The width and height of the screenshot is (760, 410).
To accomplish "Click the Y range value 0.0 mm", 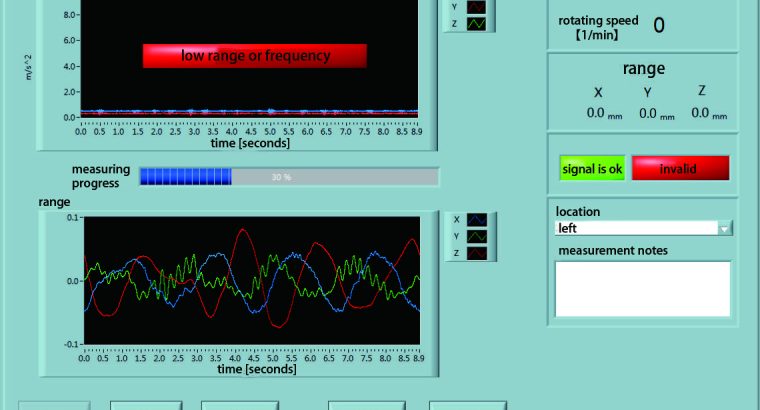I will click(x=656, y=113).
